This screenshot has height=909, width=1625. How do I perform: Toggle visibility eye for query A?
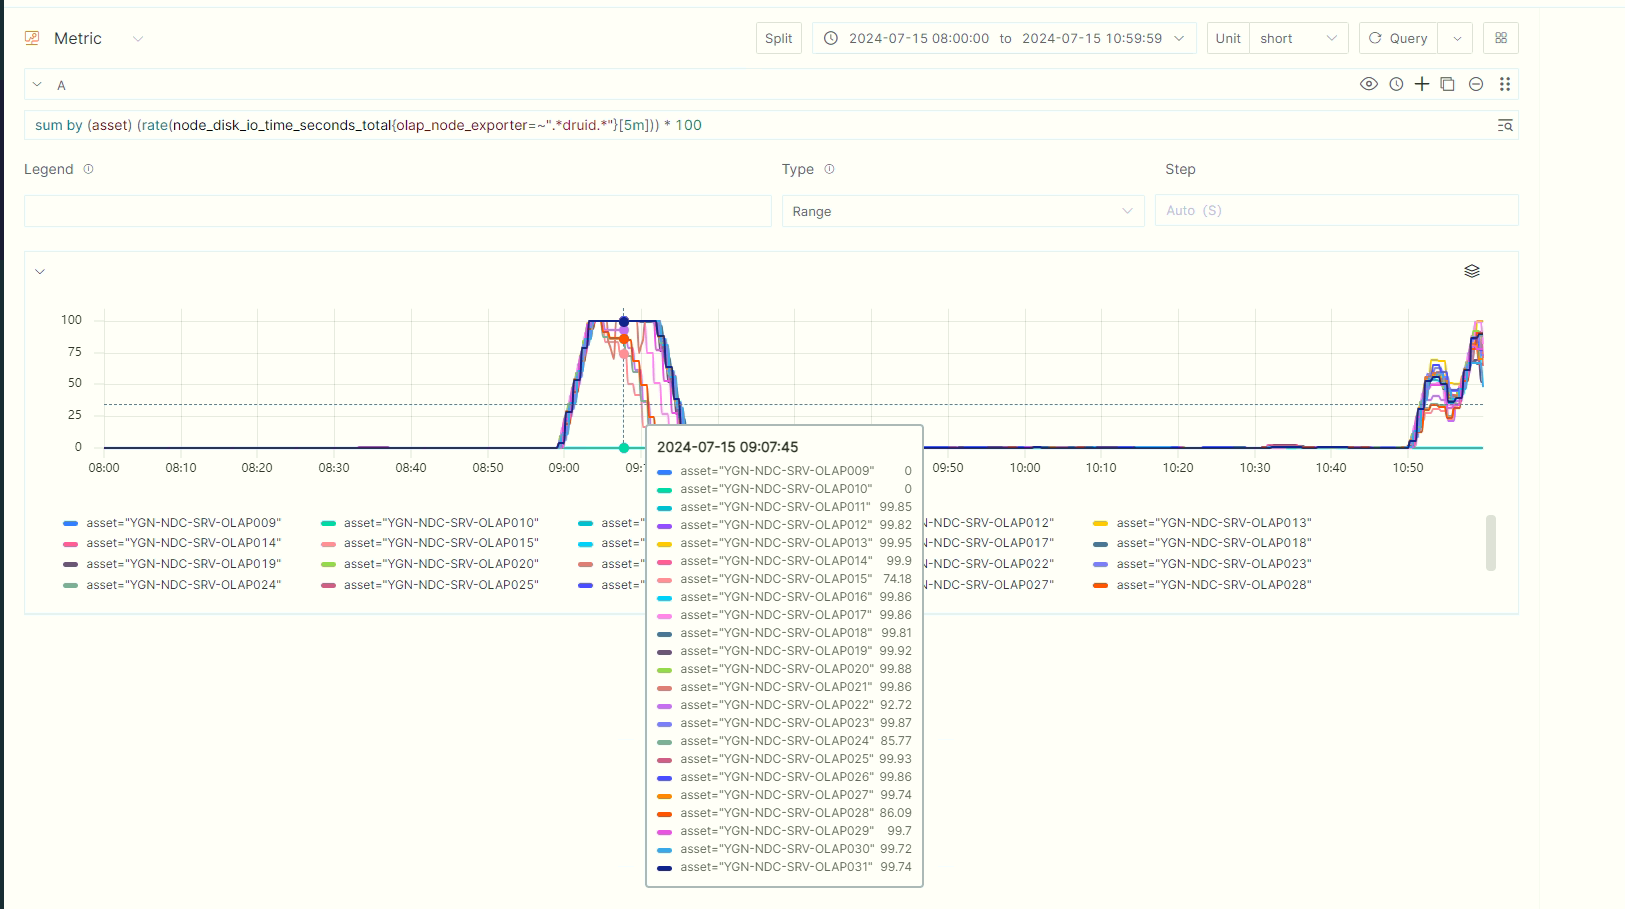(1369, 84)
